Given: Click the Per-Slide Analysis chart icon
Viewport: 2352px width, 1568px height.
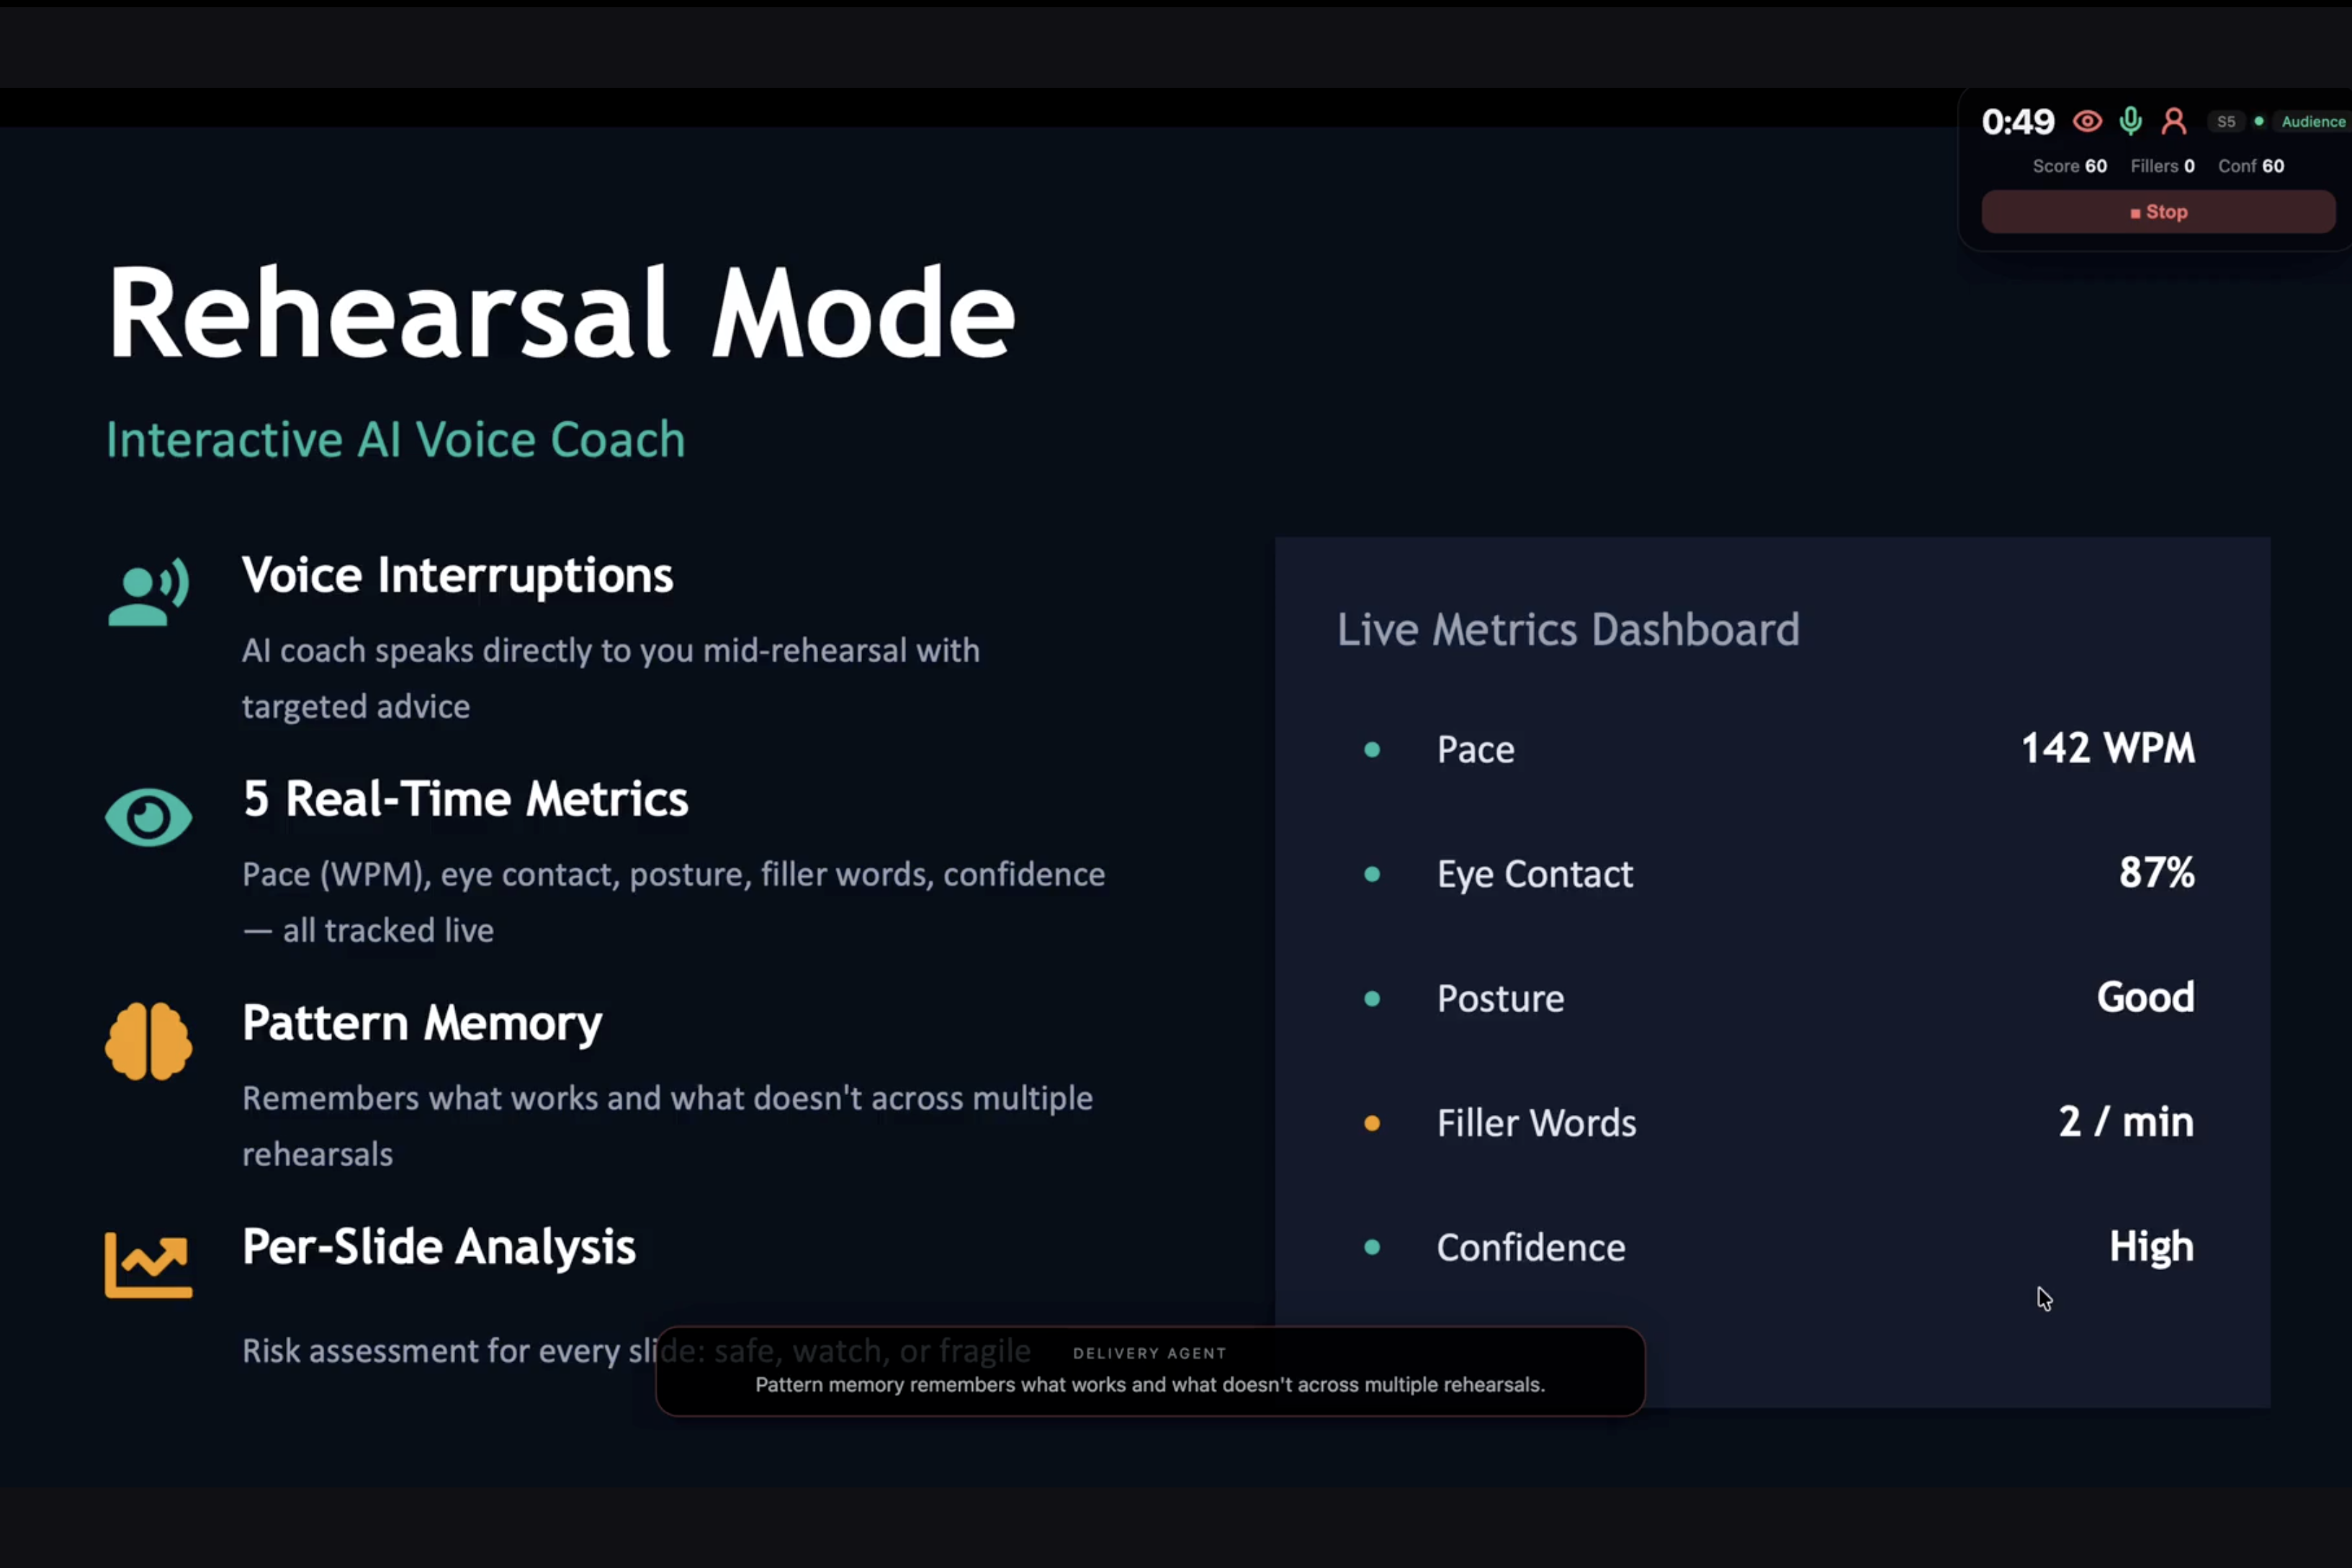Looking at the screenshot, I should tap(148, 1265).
